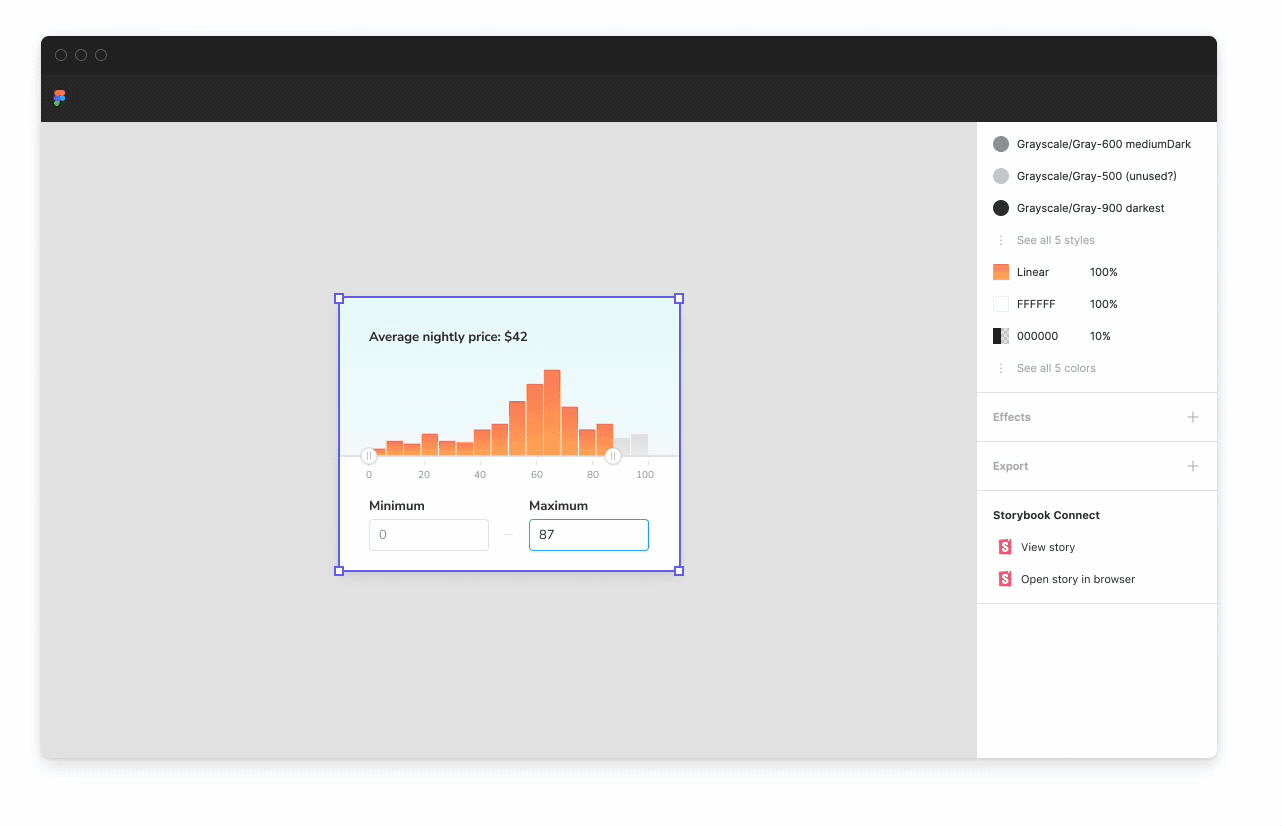This screenshot has height=826, width=1282.
Task: Click the Storybook icon beside Open story in browser
Action: pyautogui.click(x=1004, y=579)
